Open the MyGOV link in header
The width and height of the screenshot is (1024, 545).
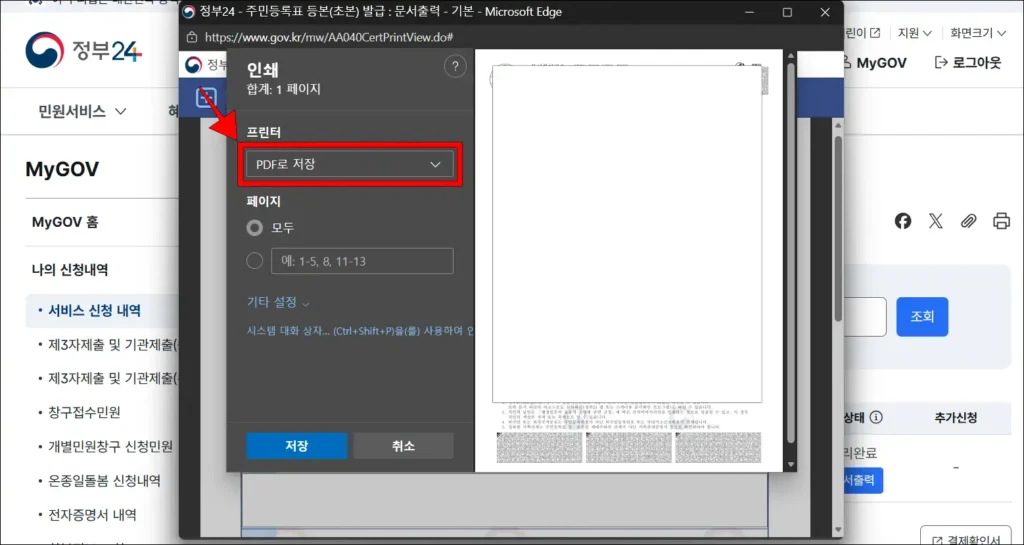(x=874, y=63)
